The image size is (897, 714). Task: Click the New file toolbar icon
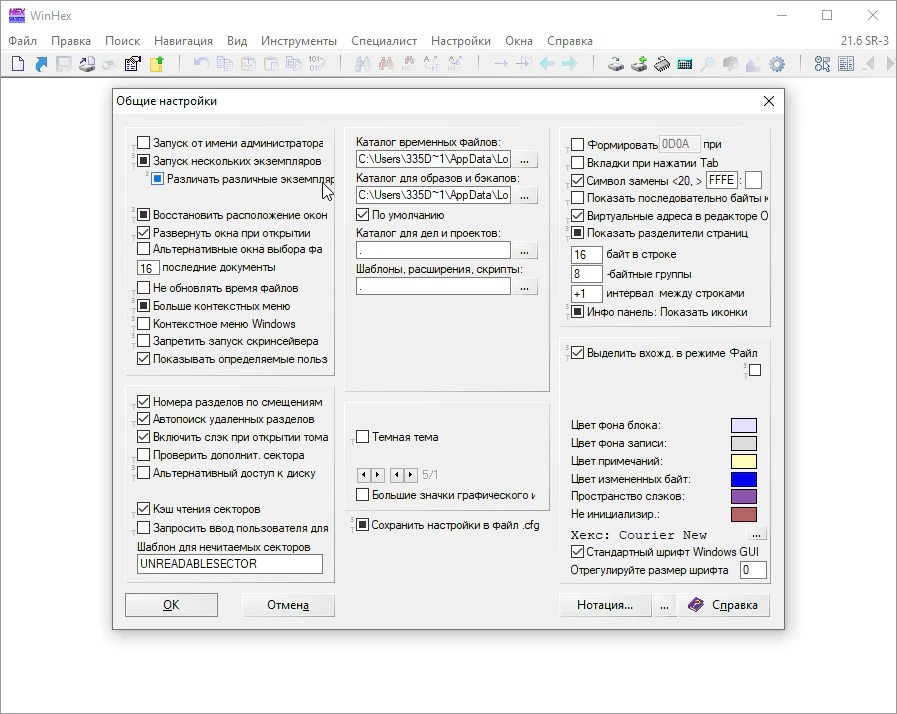point(17,65)
